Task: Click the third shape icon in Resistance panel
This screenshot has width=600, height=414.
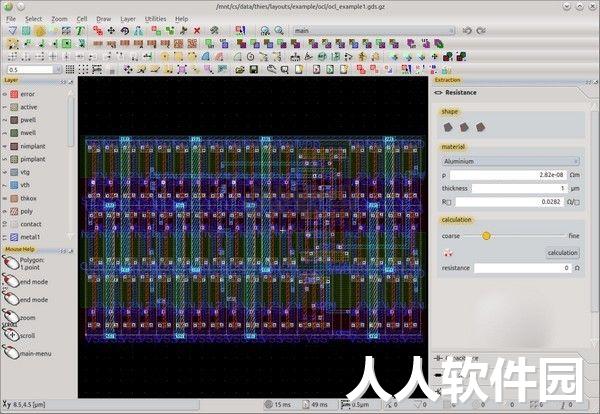Action: tap(481, 127)
